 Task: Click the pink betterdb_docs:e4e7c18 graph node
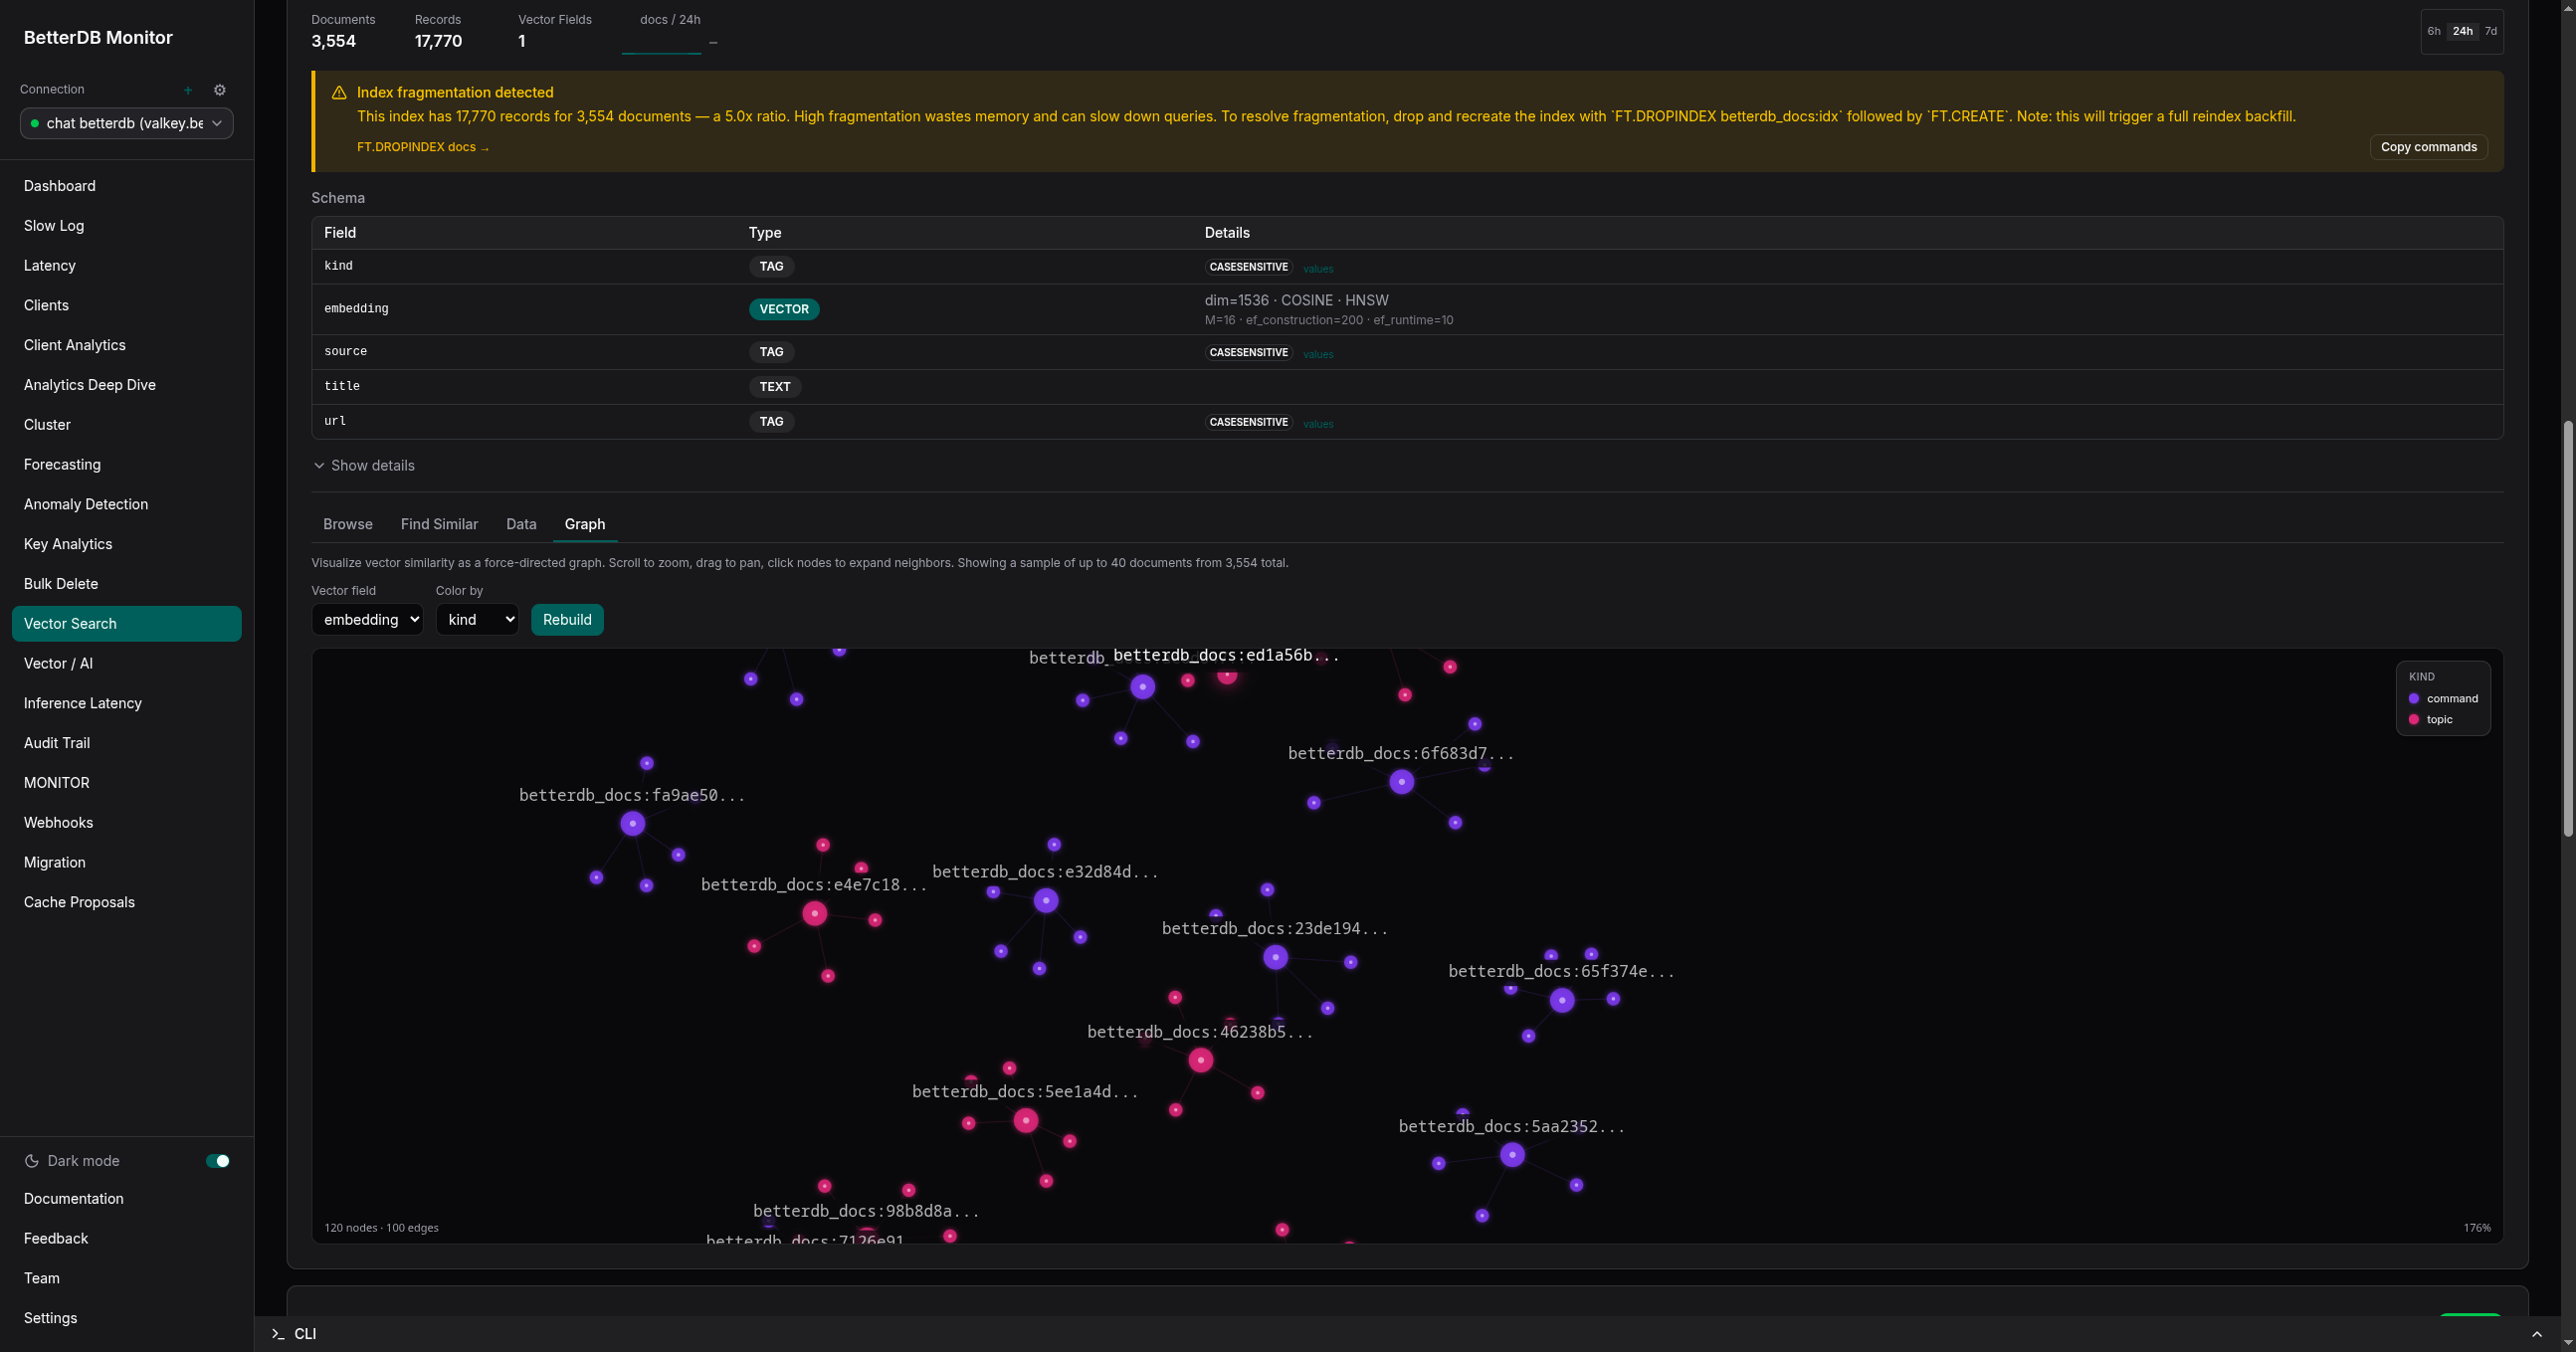pyautogui.click(x=815, y=914)
